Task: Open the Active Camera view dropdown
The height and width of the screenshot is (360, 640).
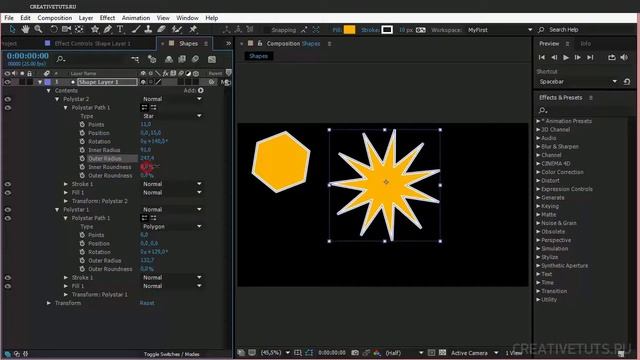Action: point(474,353)
